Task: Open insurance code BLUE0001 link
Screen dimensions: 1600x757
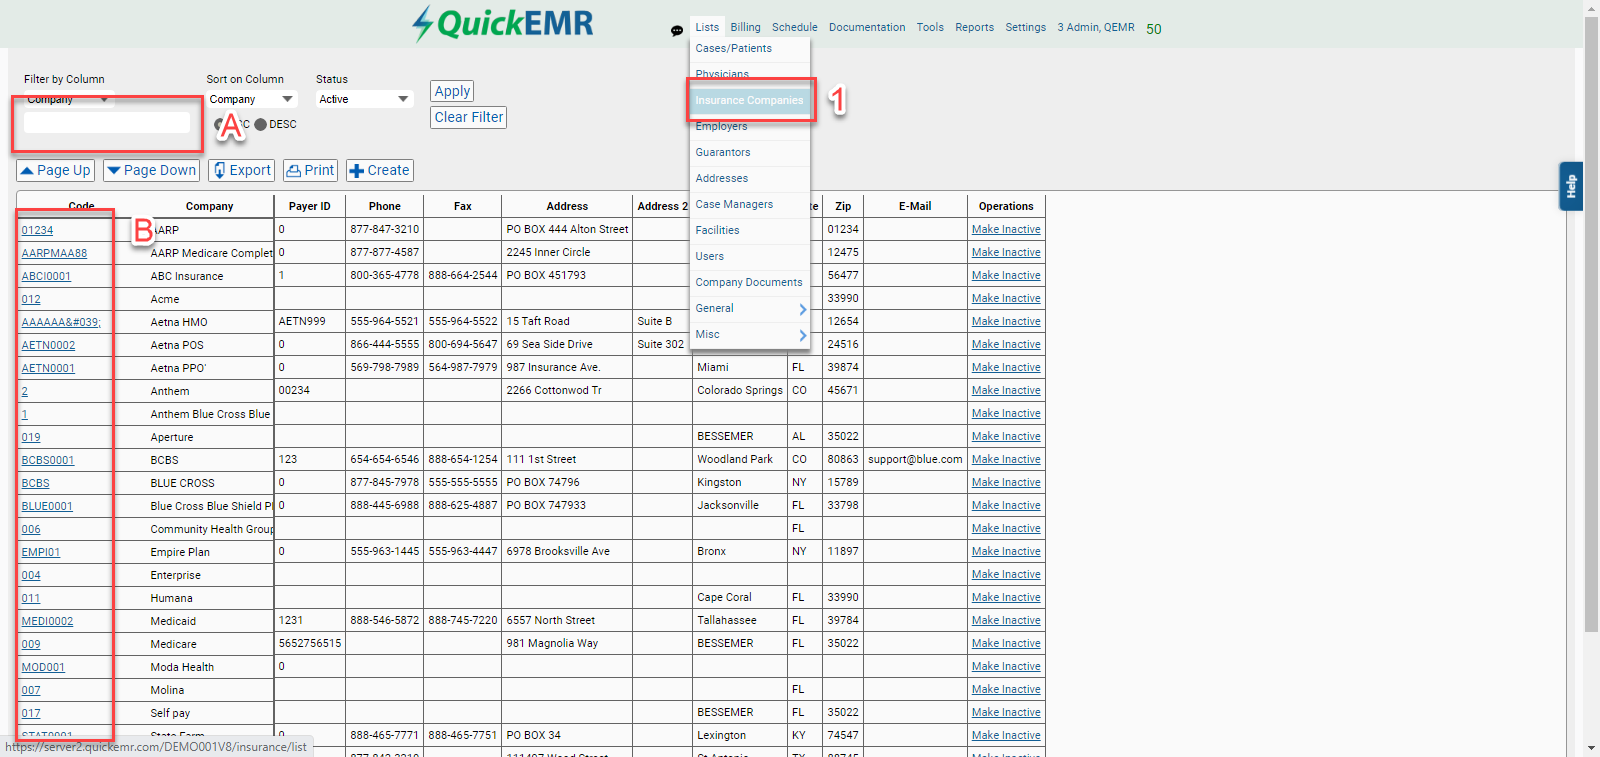Action: coord(47,507)
